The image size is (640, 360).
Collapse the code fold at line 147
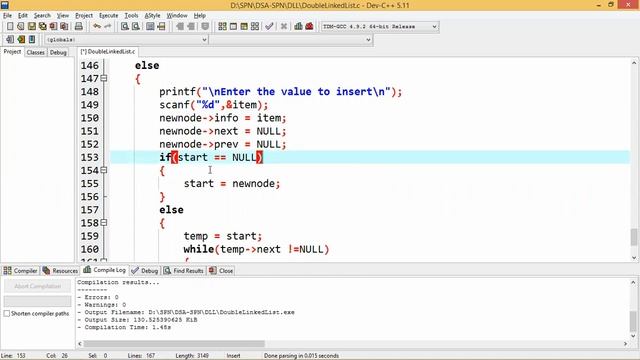[104, 78]
